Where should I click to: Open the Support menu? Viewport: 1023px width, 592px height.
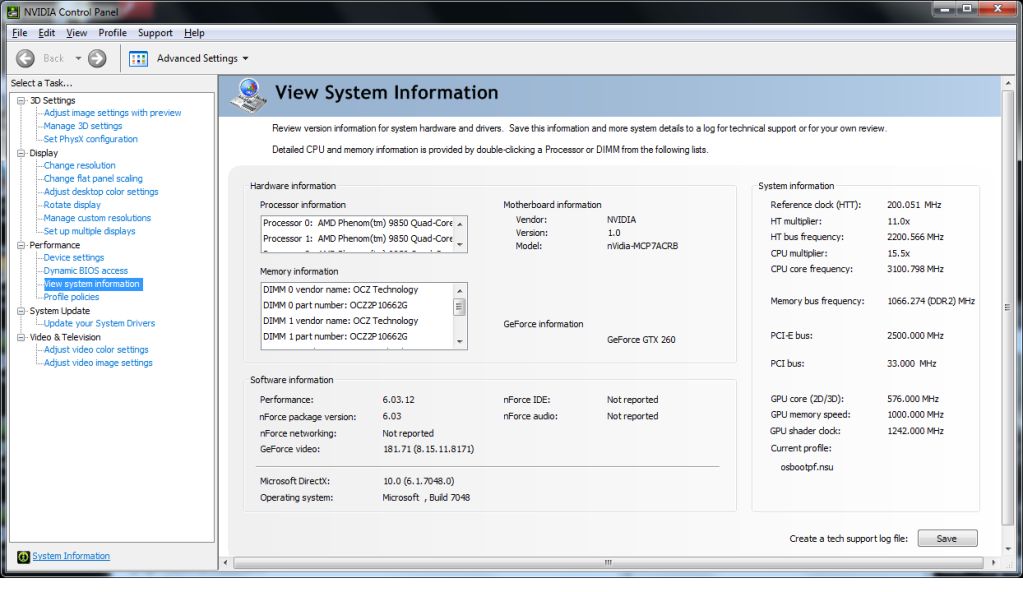[155, 33]
